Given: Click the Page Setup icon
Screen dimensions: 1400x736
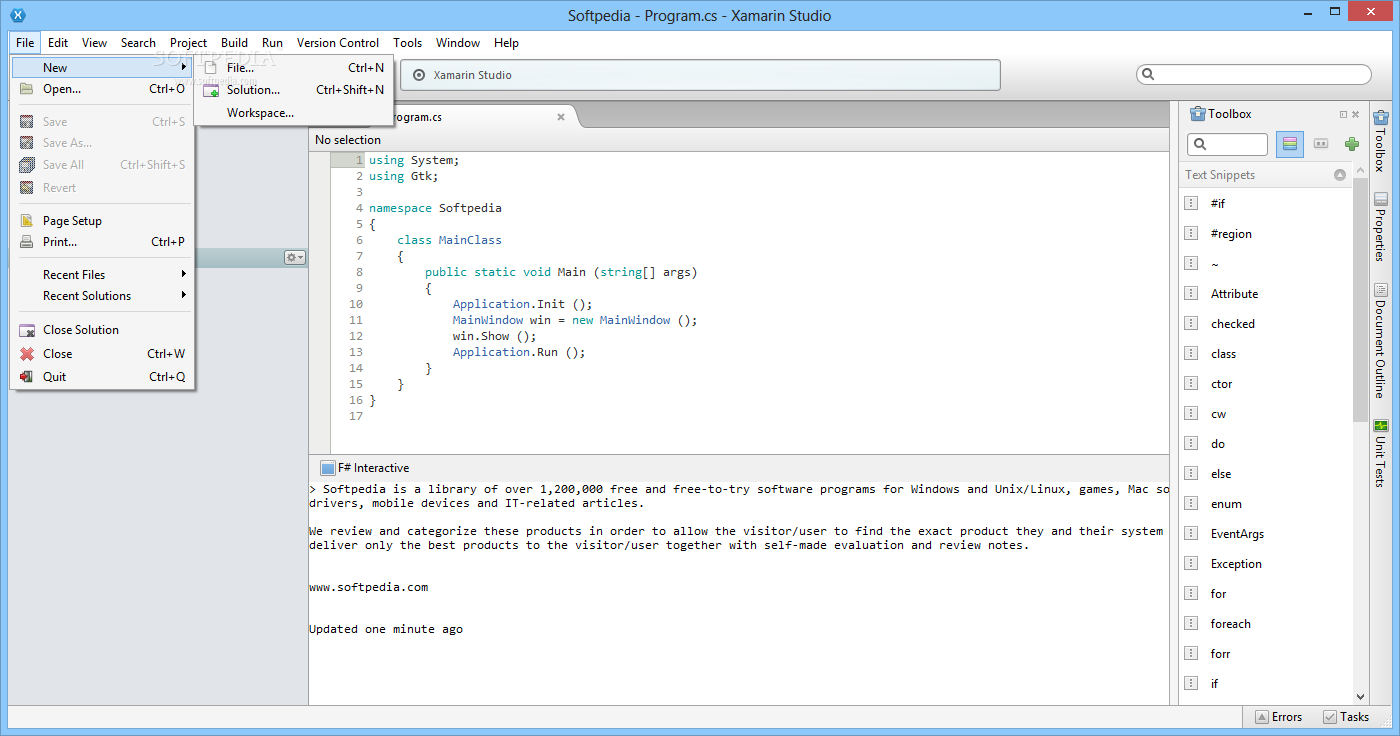Looking at the screenshot, I should click(x=27, y=221).
